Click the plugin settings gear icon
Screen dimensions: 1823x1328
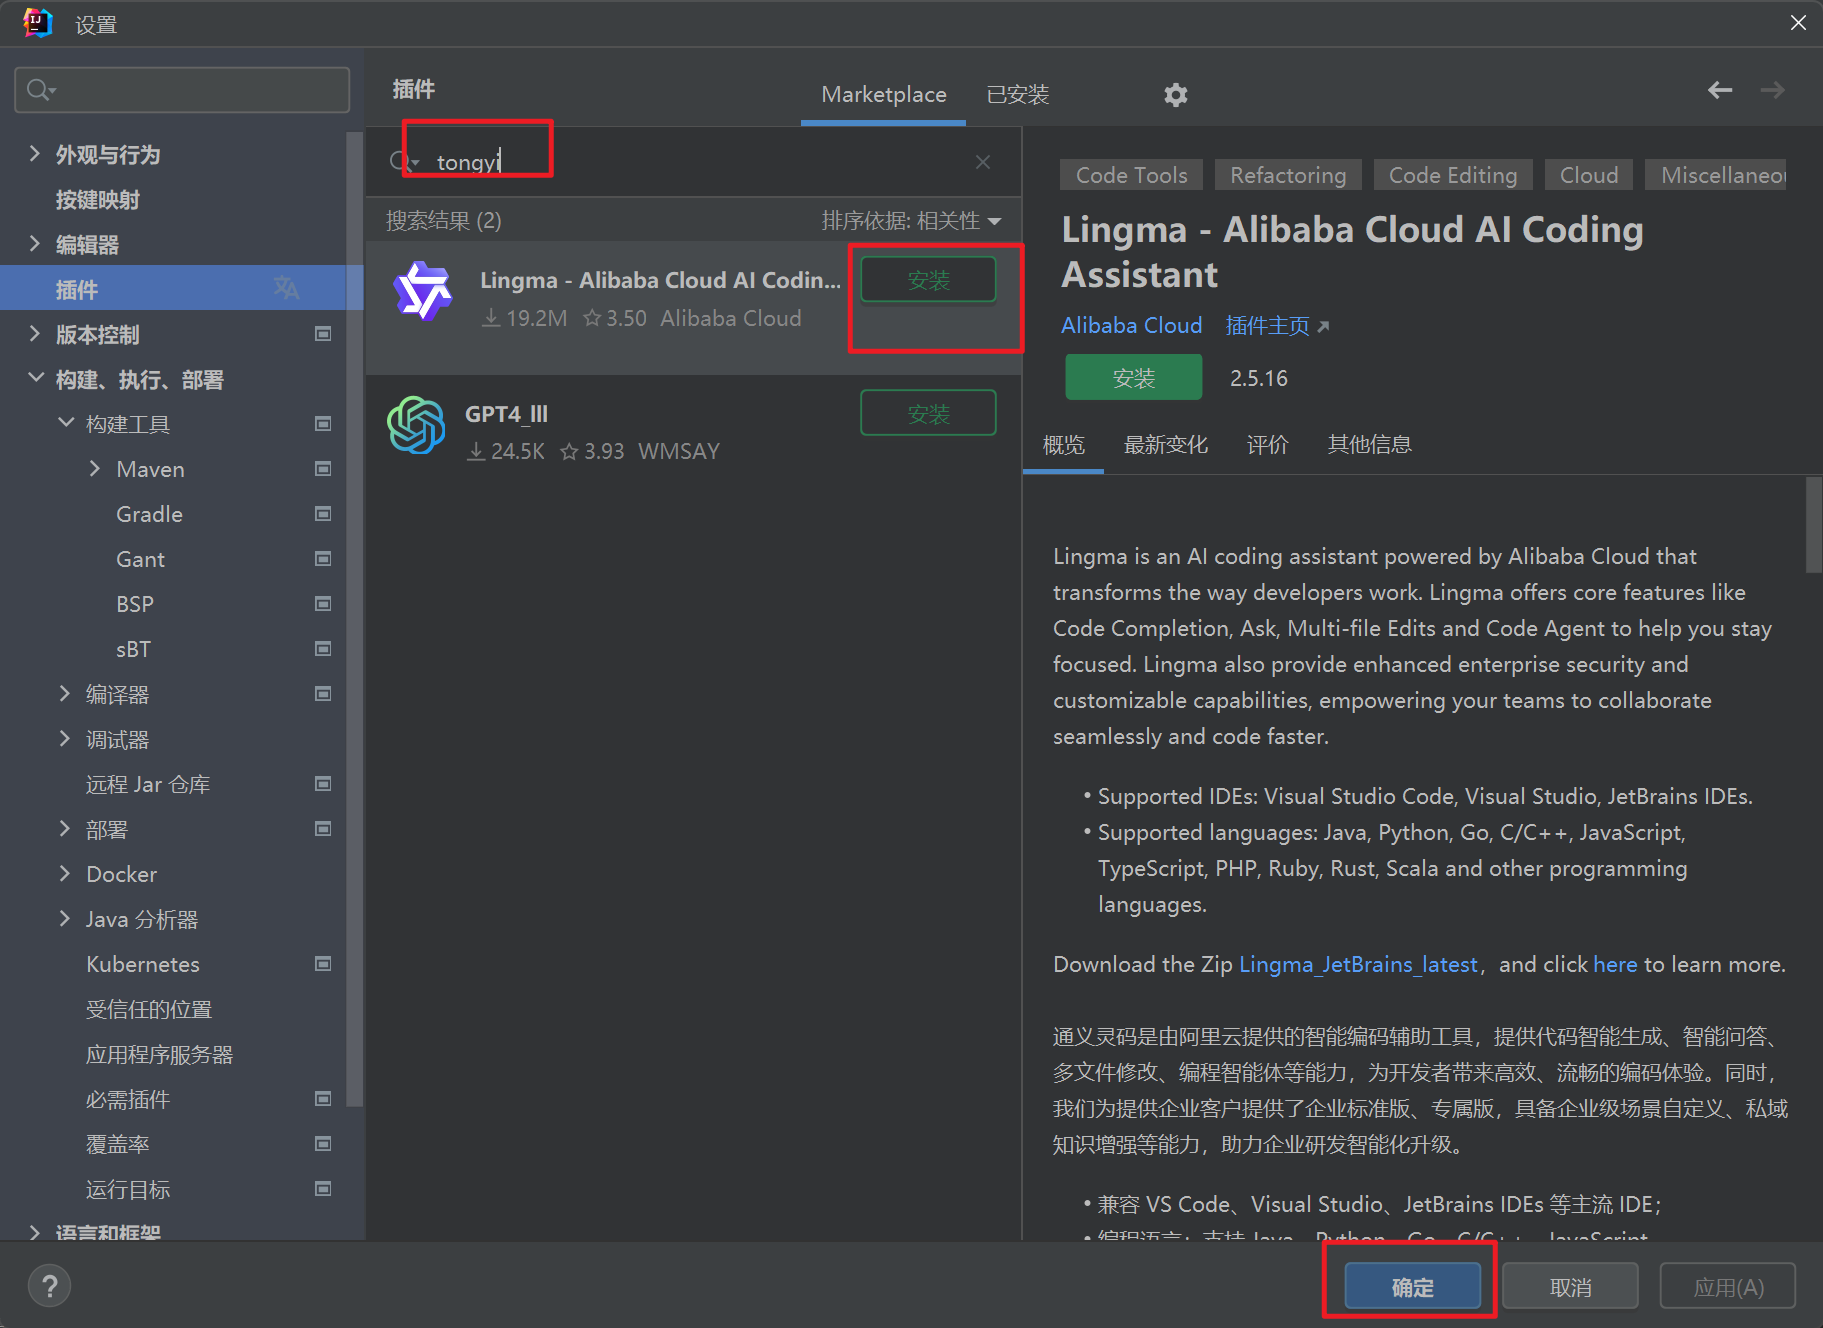[x=1175, y=95]
